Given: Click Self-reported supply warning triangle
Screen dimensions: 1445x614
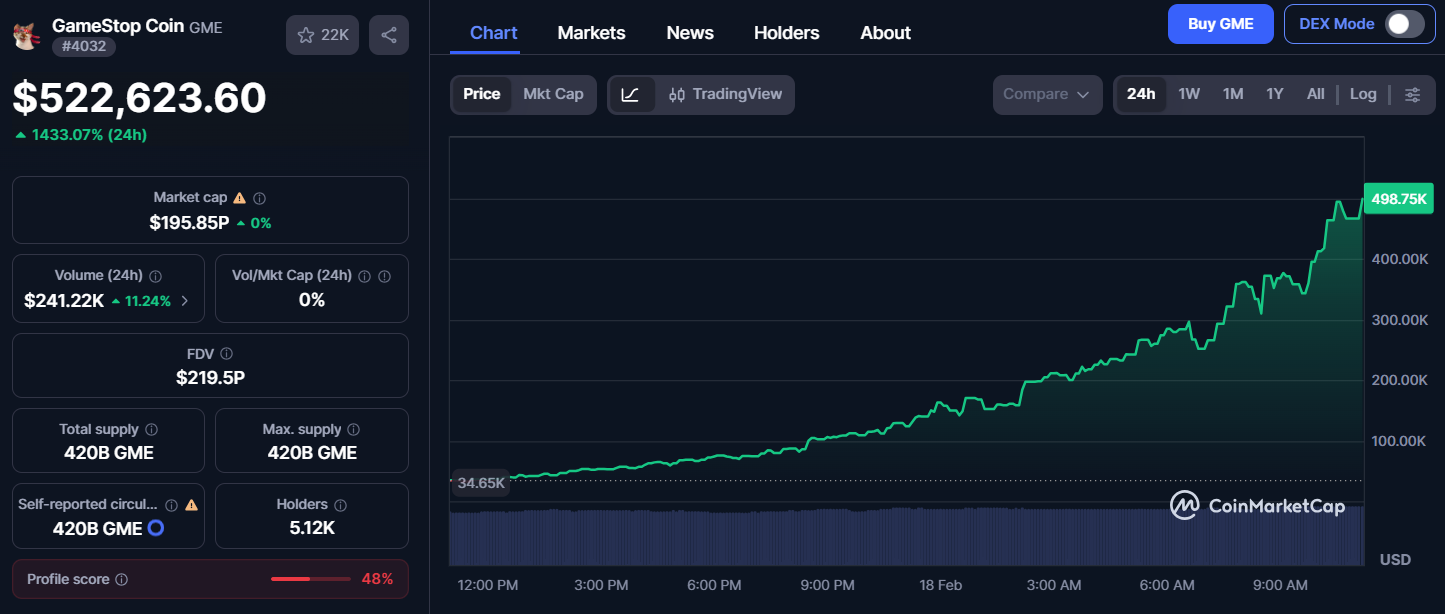Looking at the screenshot, I should point(191,505).
